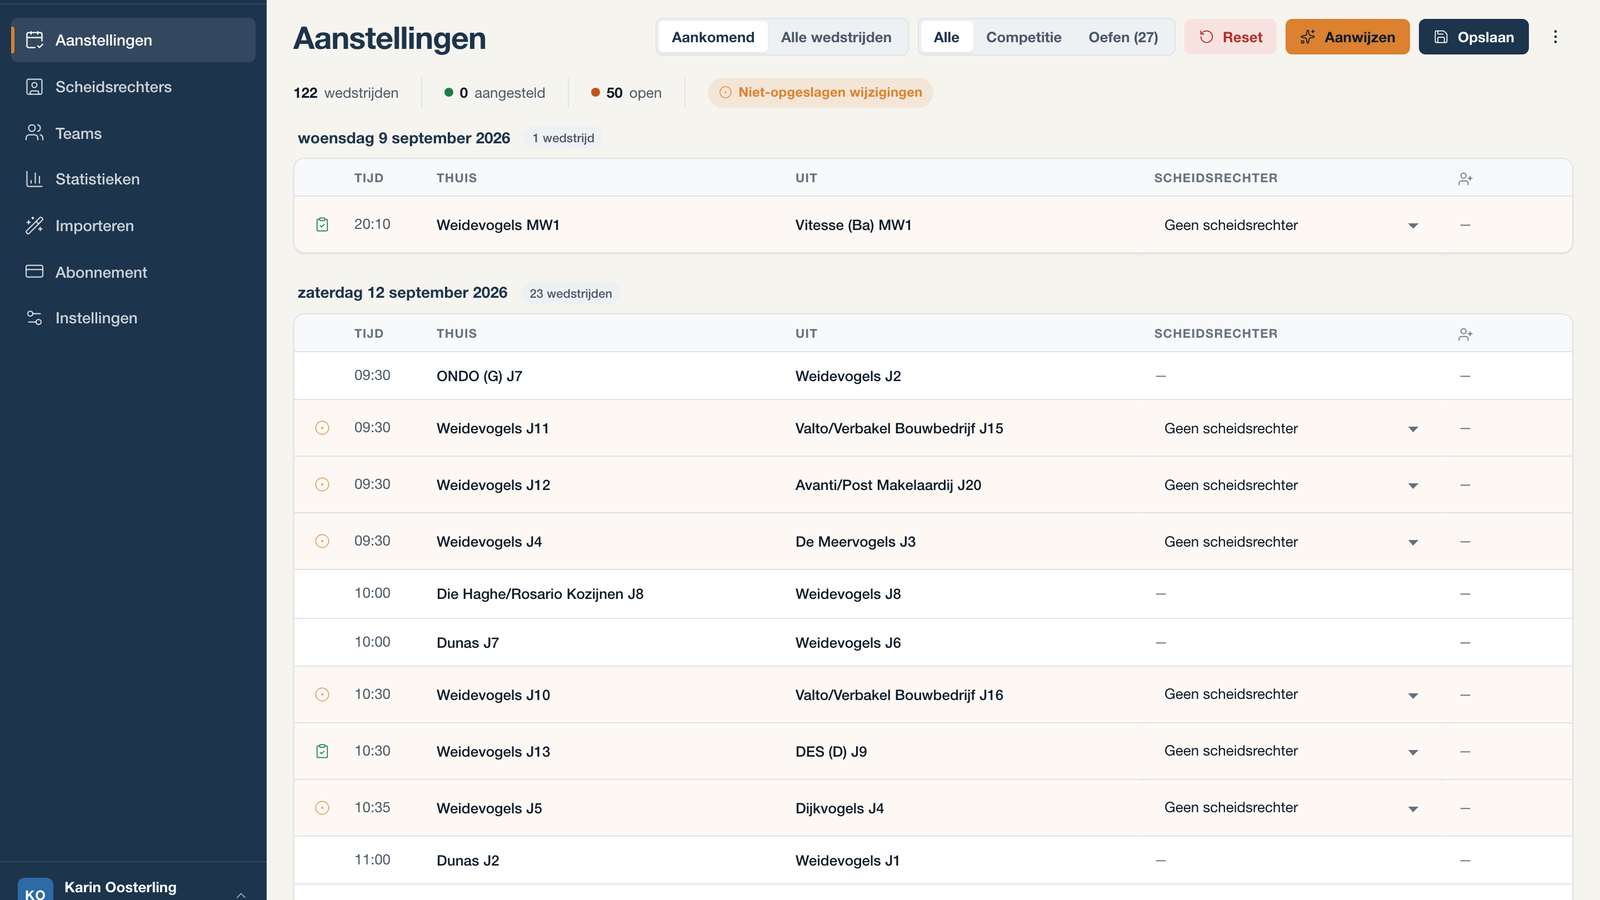
Task: Open referee dropdown for Weidevogels J11
Action: 1291,428
